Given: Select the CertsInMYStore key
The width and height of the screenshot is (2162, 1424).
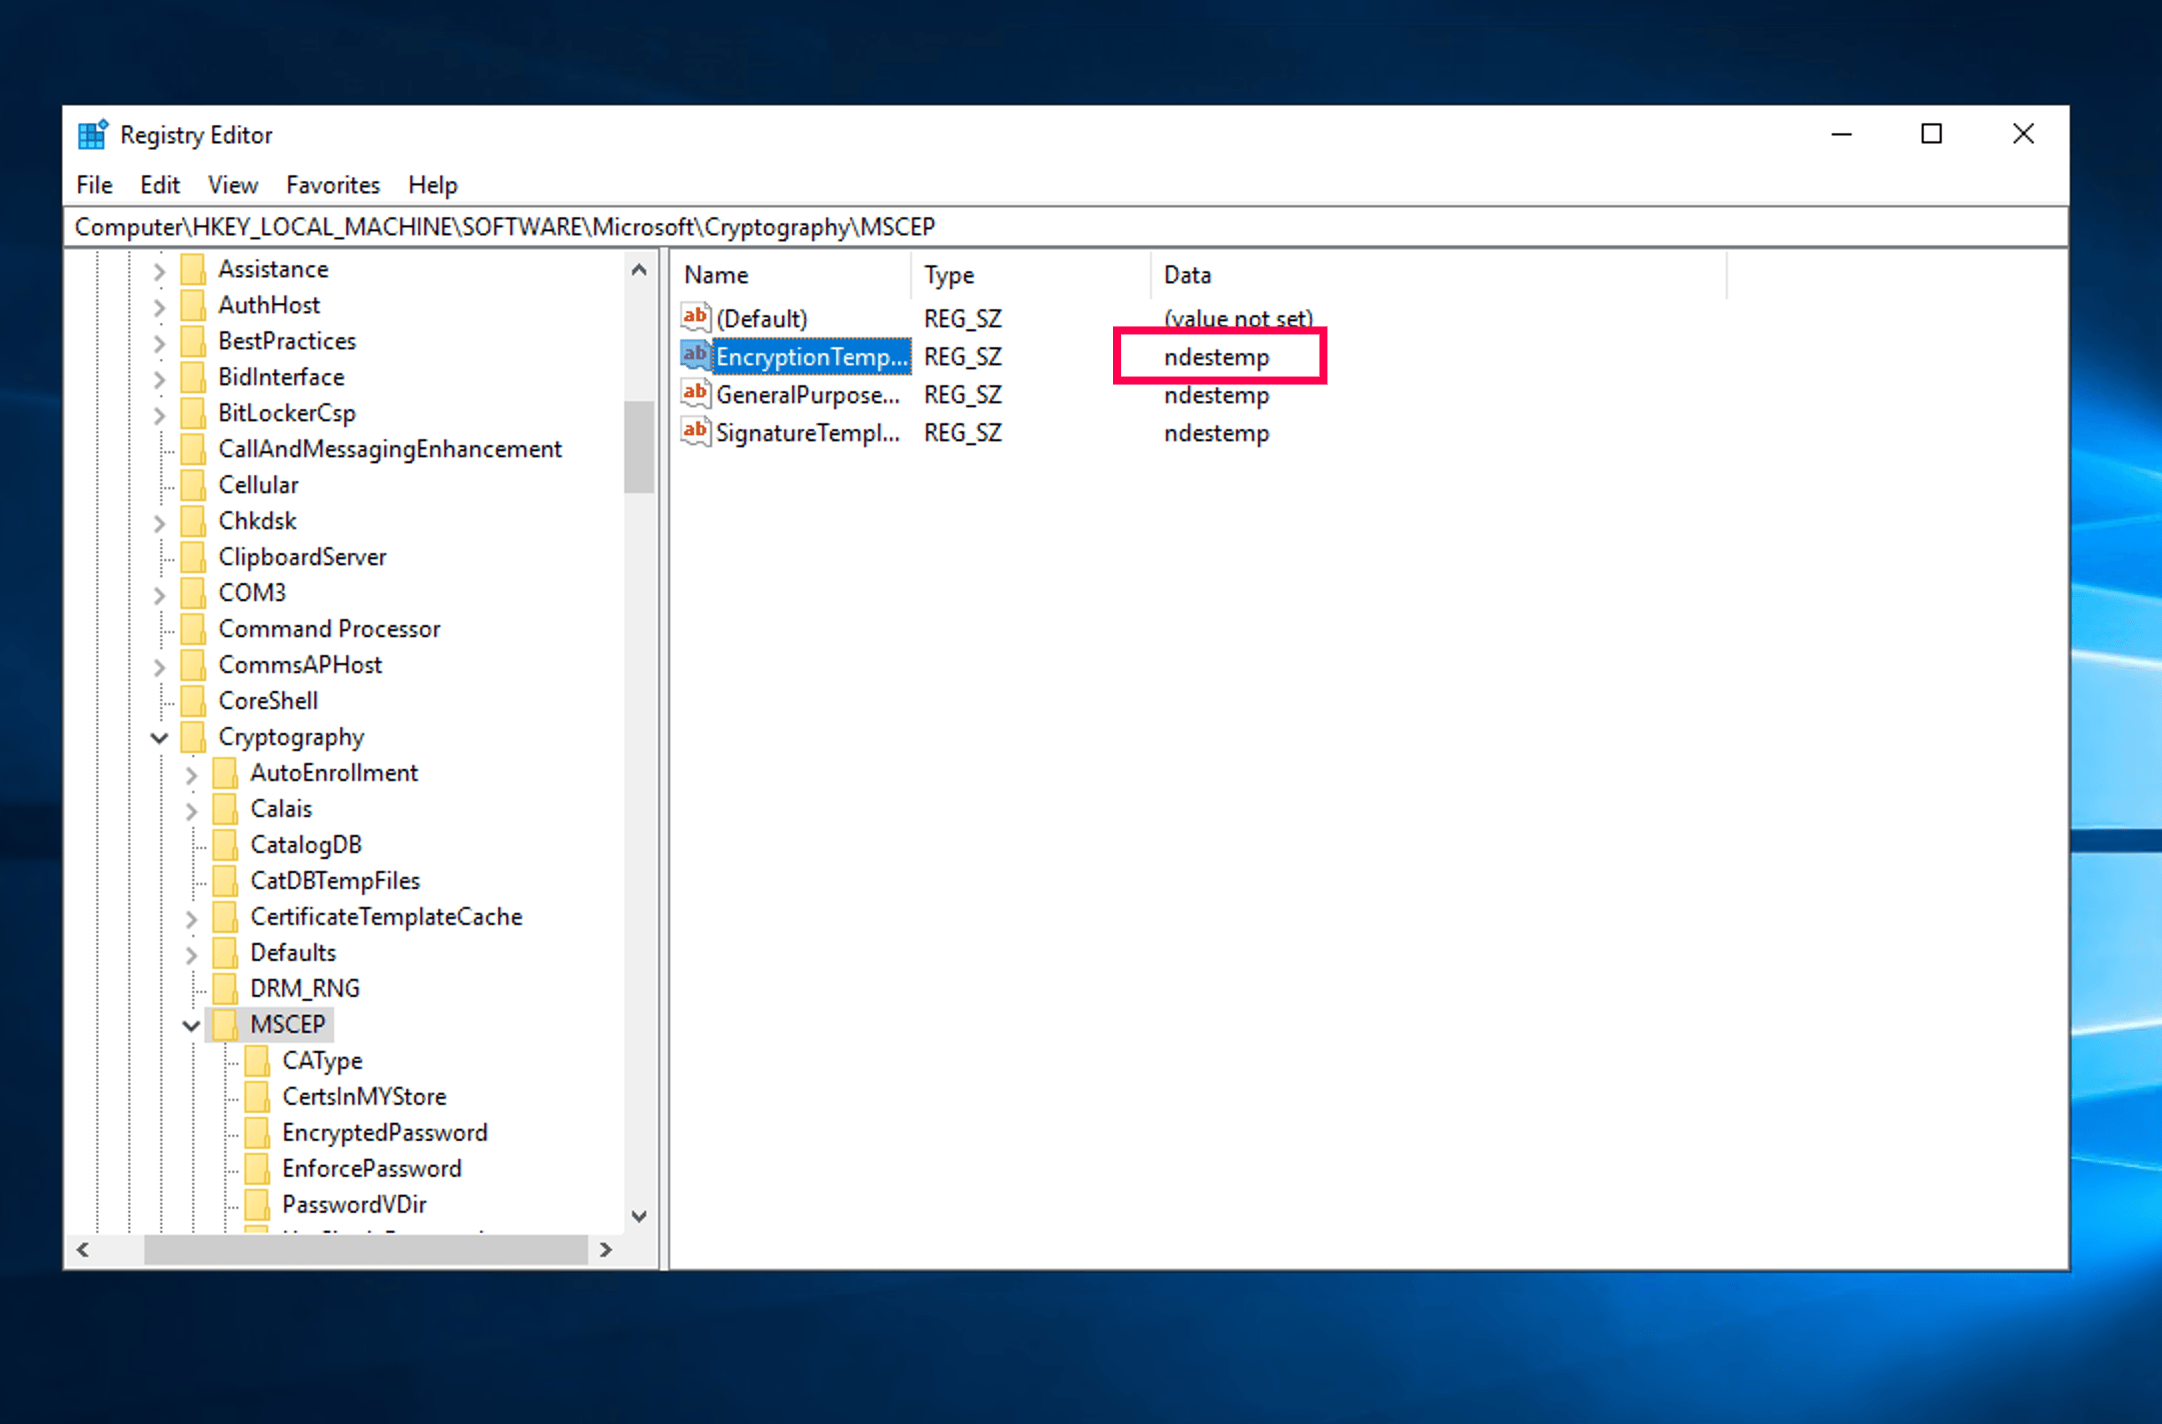Looking at the screenshot, I should pos(365,1096).
